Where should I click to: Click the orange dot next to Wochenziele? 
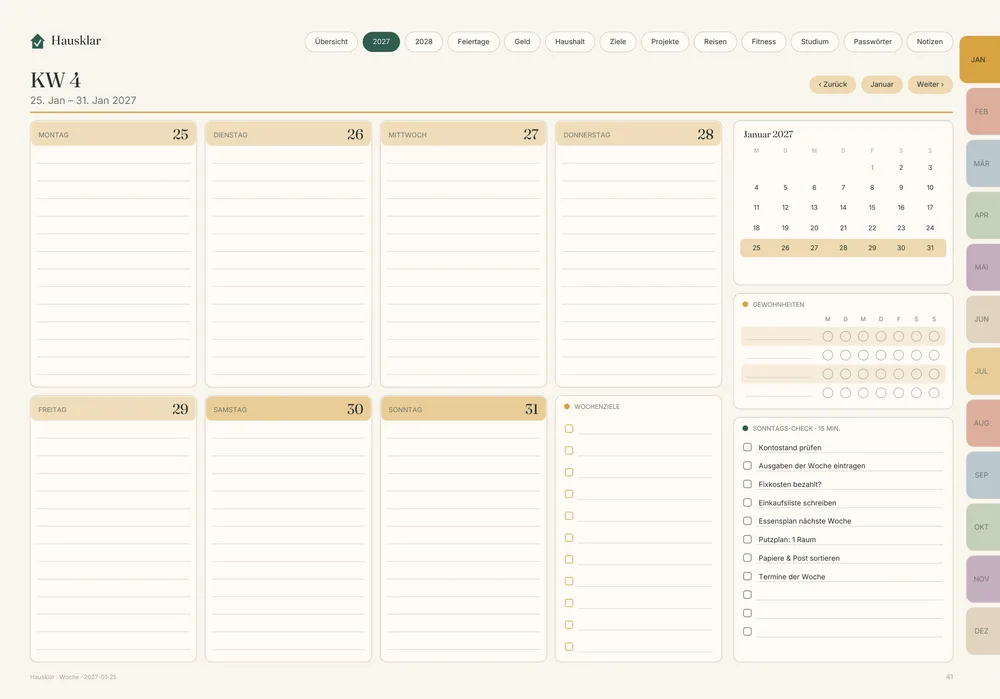(567, 407)
